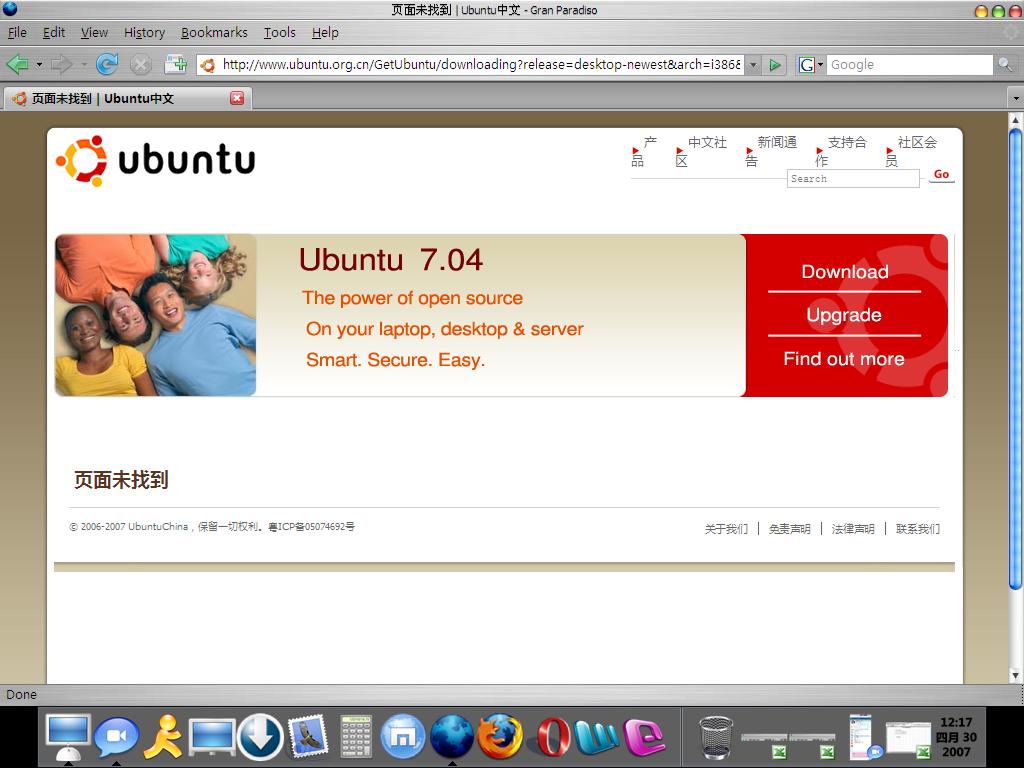Click the 页面未找到 page heading

click(121, 479)
